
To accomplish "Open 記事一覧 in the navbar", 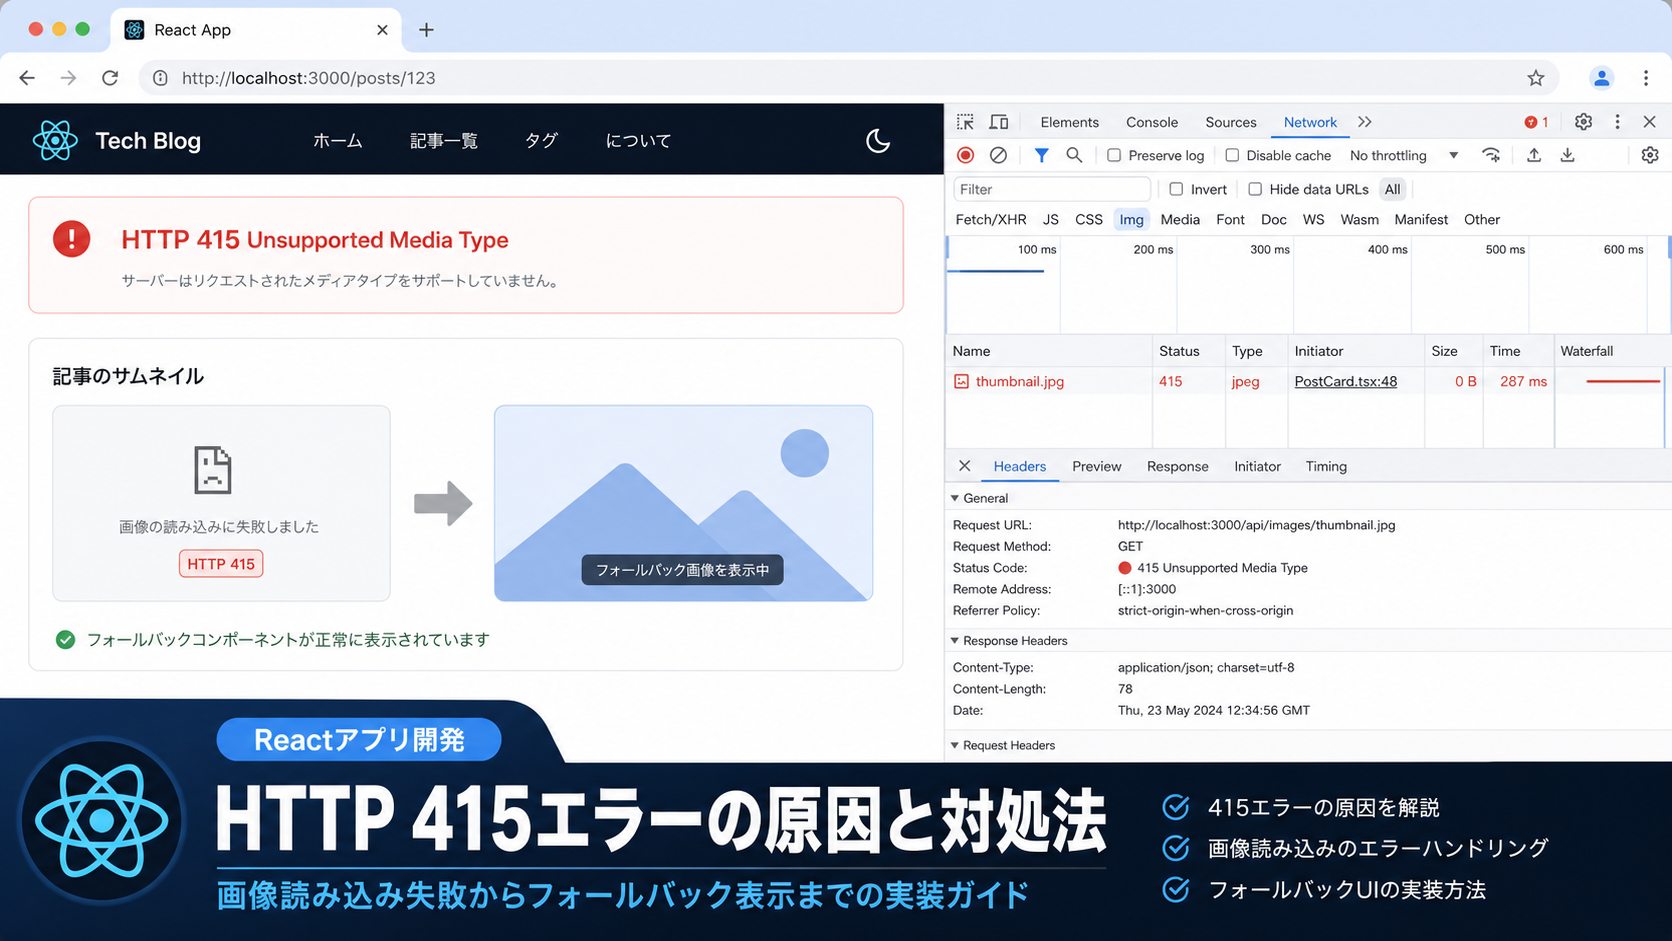I will 444,141.
